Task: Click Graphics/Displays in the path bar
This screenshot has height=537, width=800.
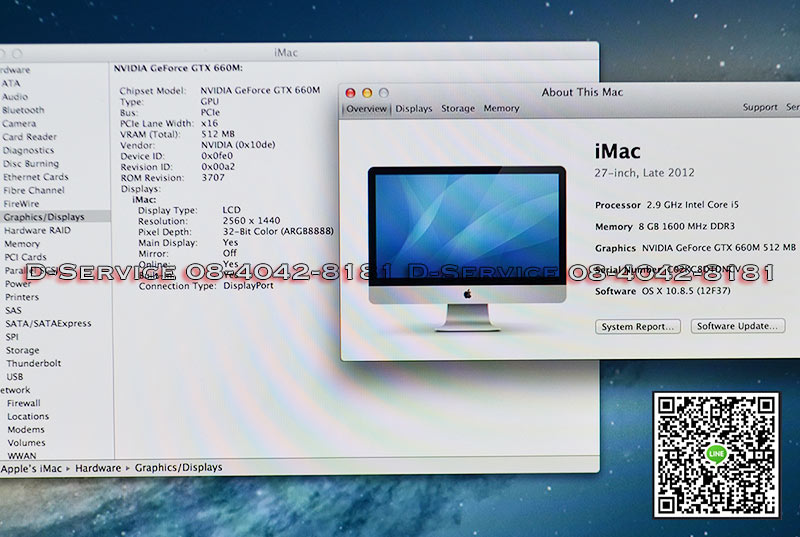Action: coord(179,467)
